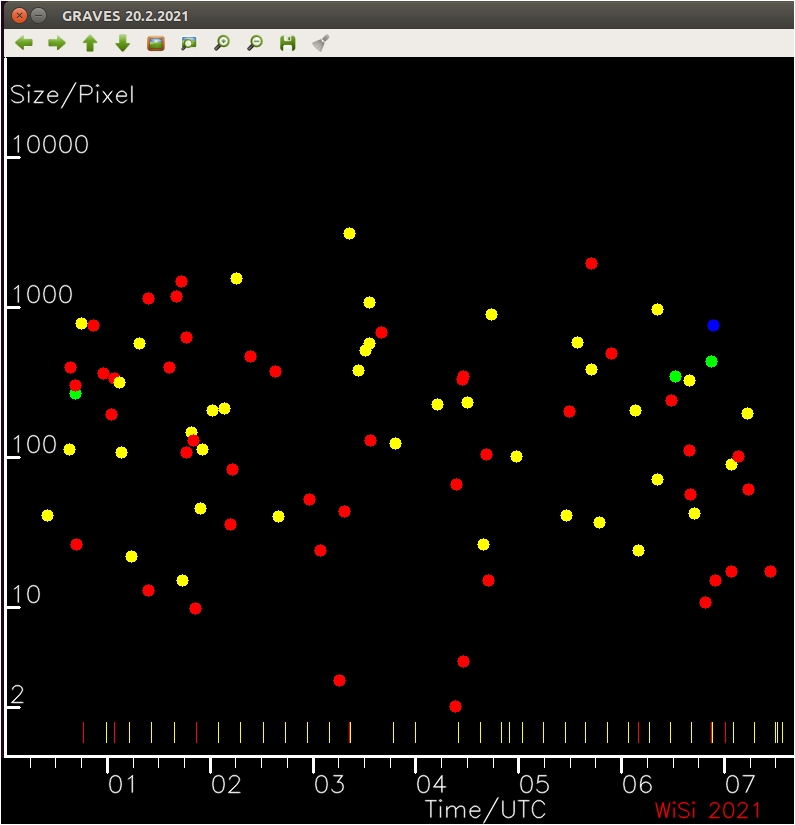This screenshot has height=825, width=795.
Task: Pan the plot left with the left arrow
Action: coord(24,43)
